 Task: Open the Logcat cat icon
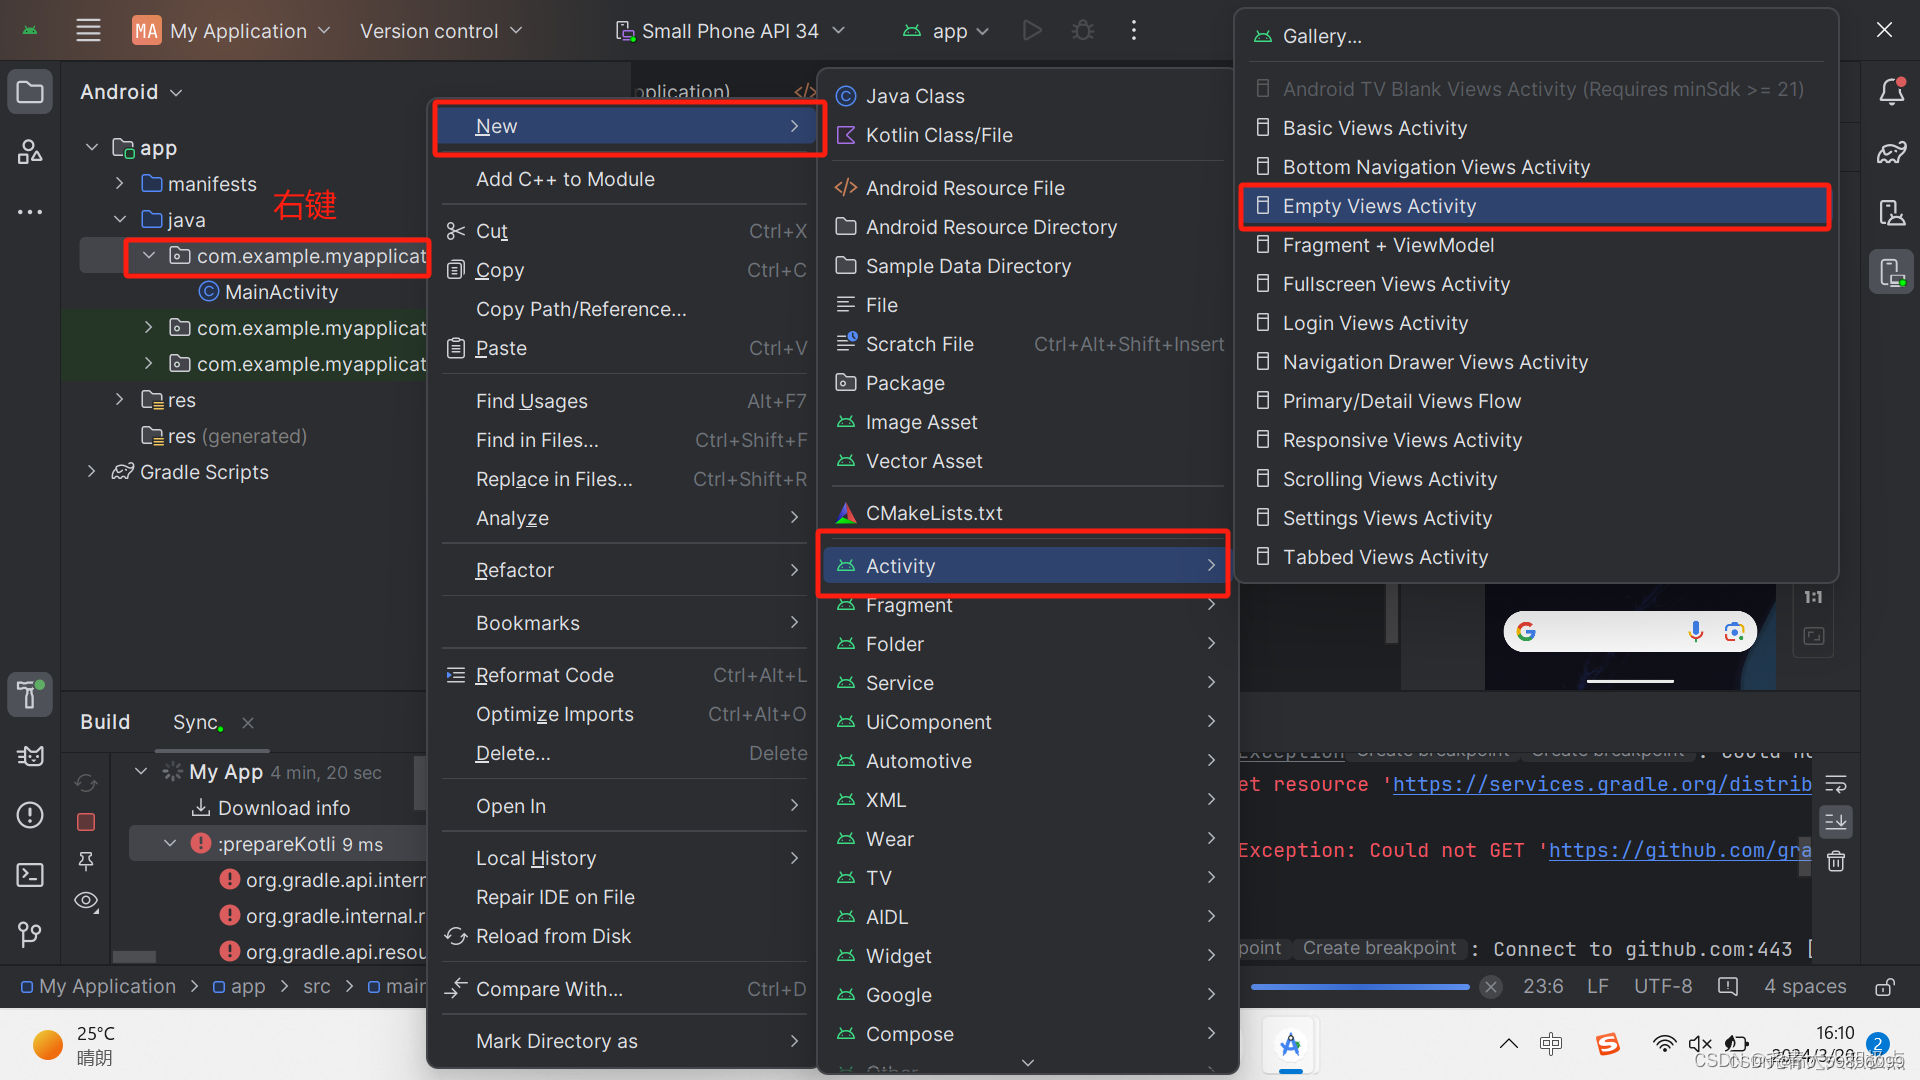click(x=30, y=756)
